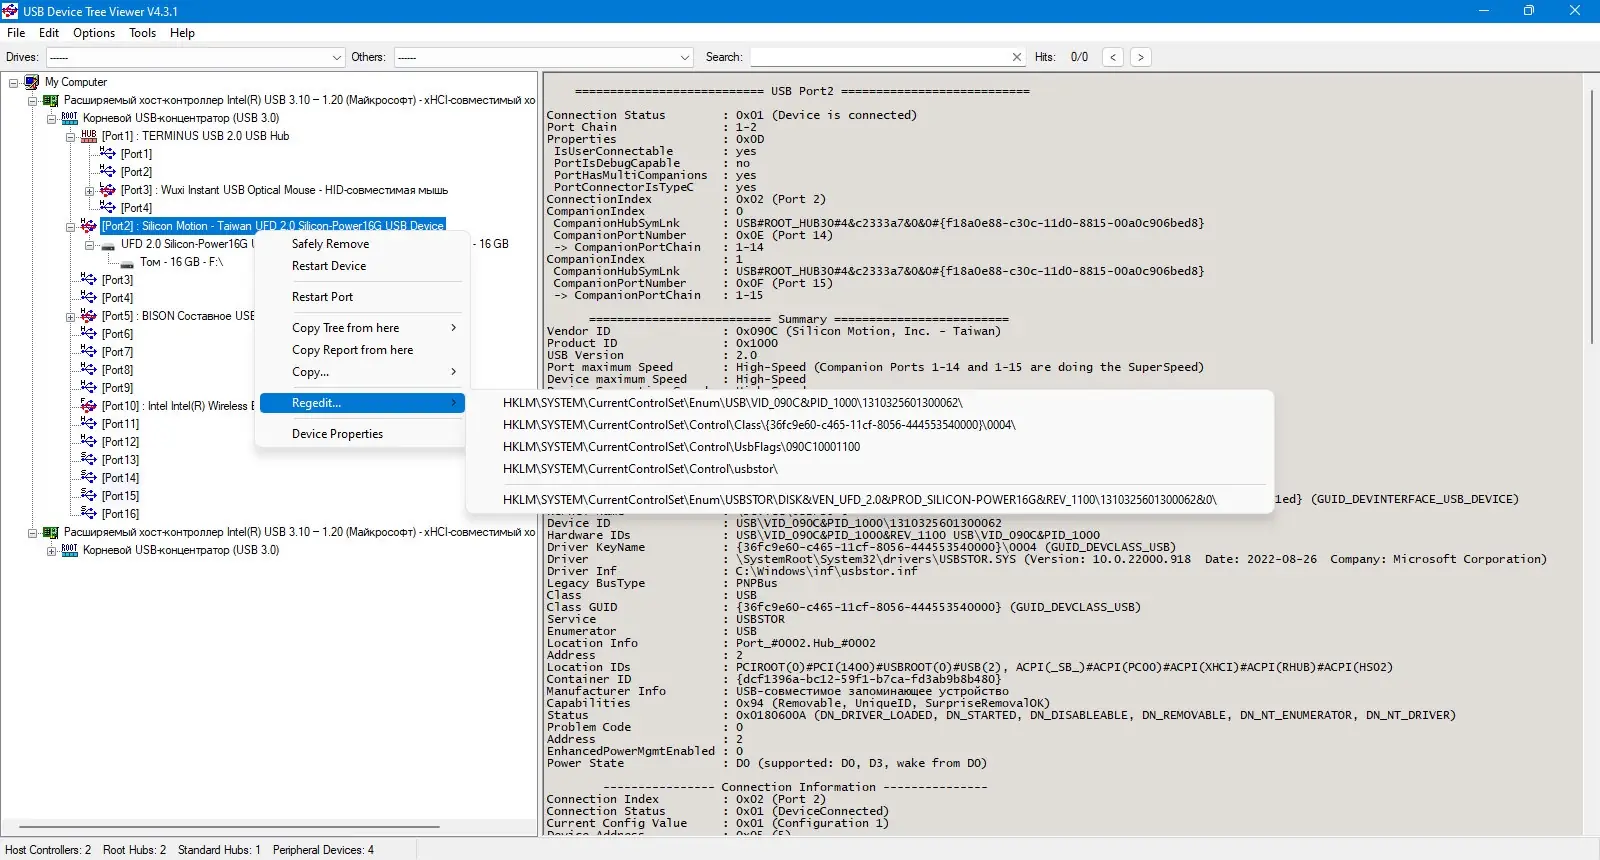Click the USB Device Tree Viewer title bar icon
The width and height of the screenshot is (1600, 860).
[x=10, y=11]
